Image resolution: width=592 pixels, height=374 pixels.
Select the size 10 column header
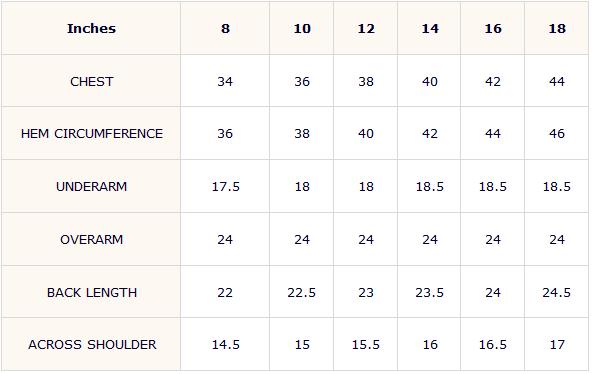(x=302, y=28)
